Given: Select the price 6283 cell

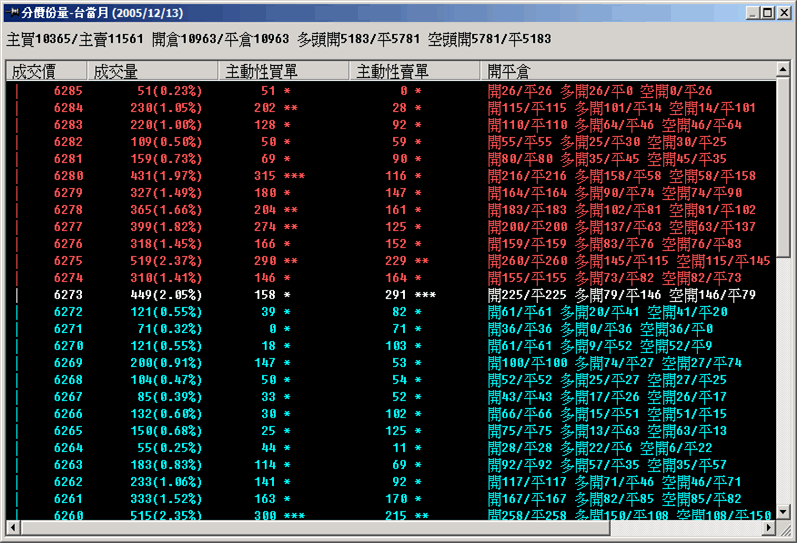Looking at the screenshot, I should click(68, 125).
